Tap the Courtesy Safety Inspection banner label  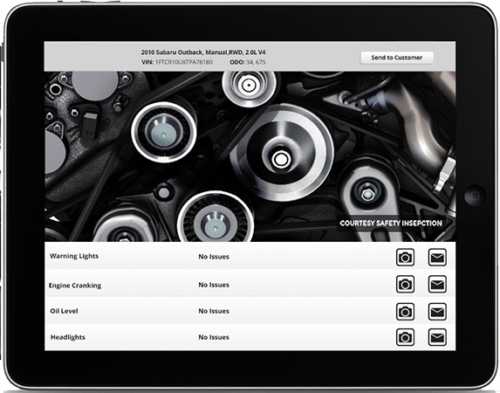391,223
